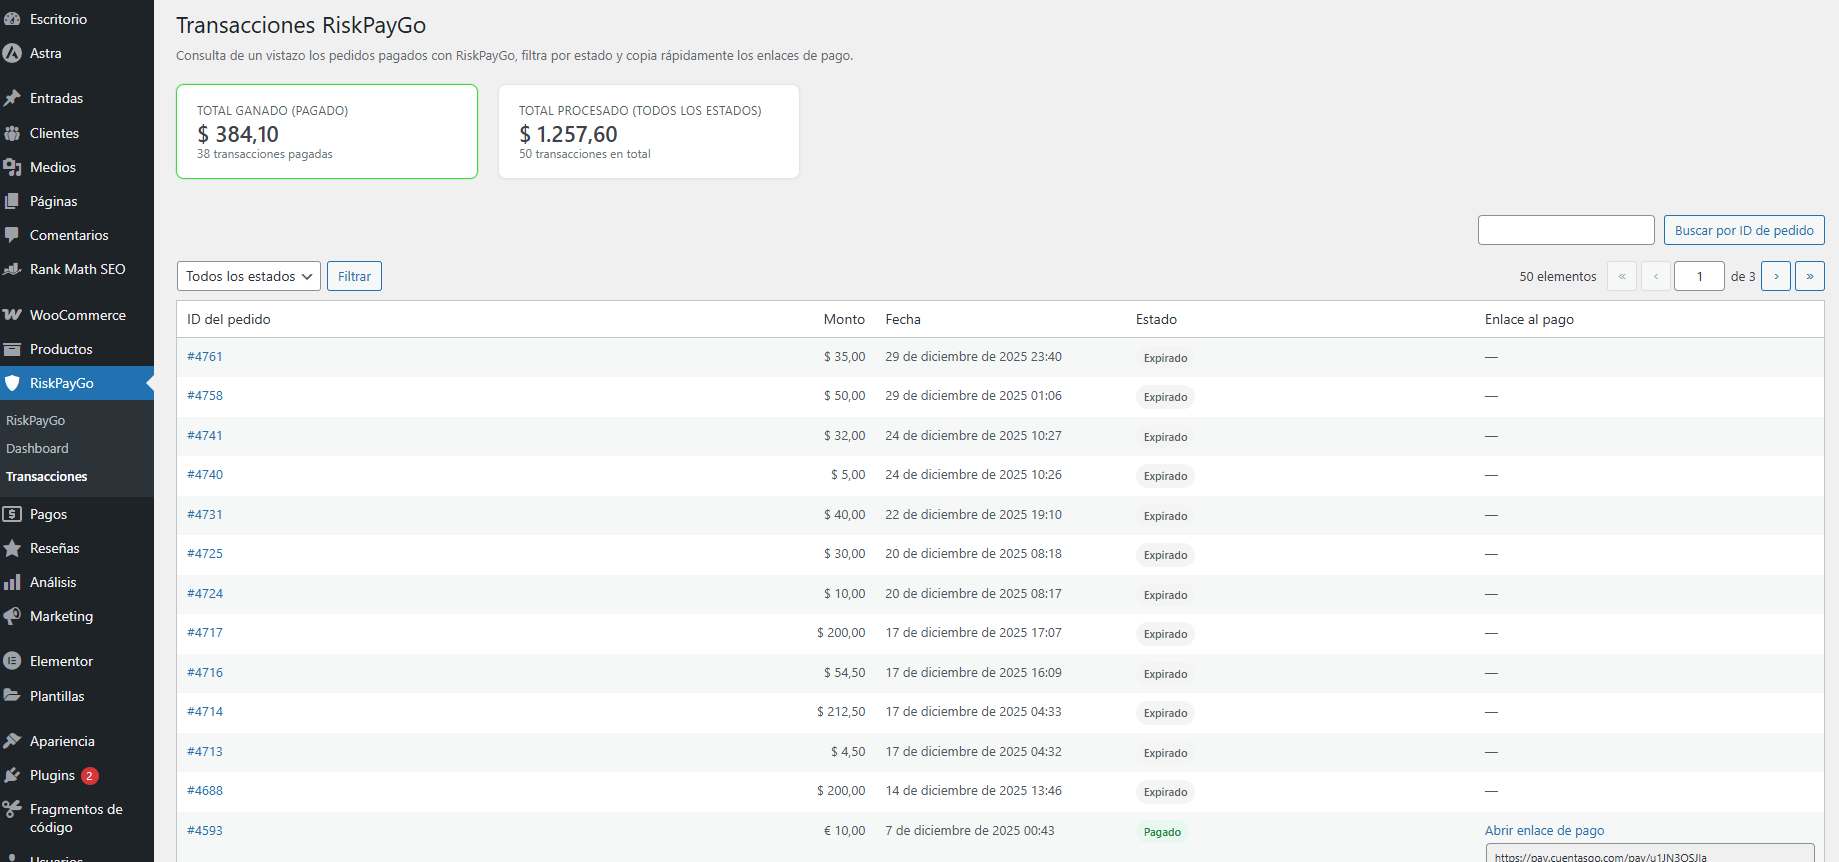The width and height of the screenshot is (1839, 862).
Task: Click the $ 212,50 amount cell
Action: (x=841, y=712)
